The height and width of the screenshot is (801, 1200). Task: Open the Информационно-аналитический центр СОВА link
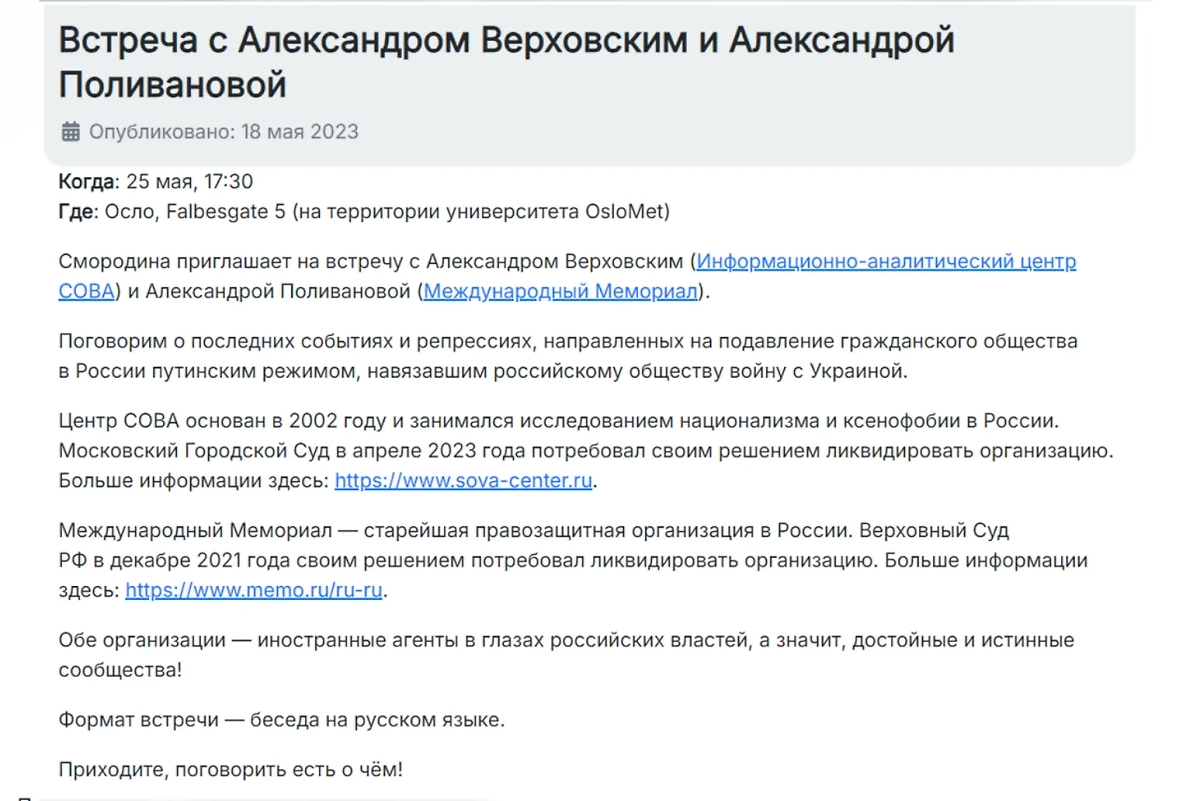(885, 262)
